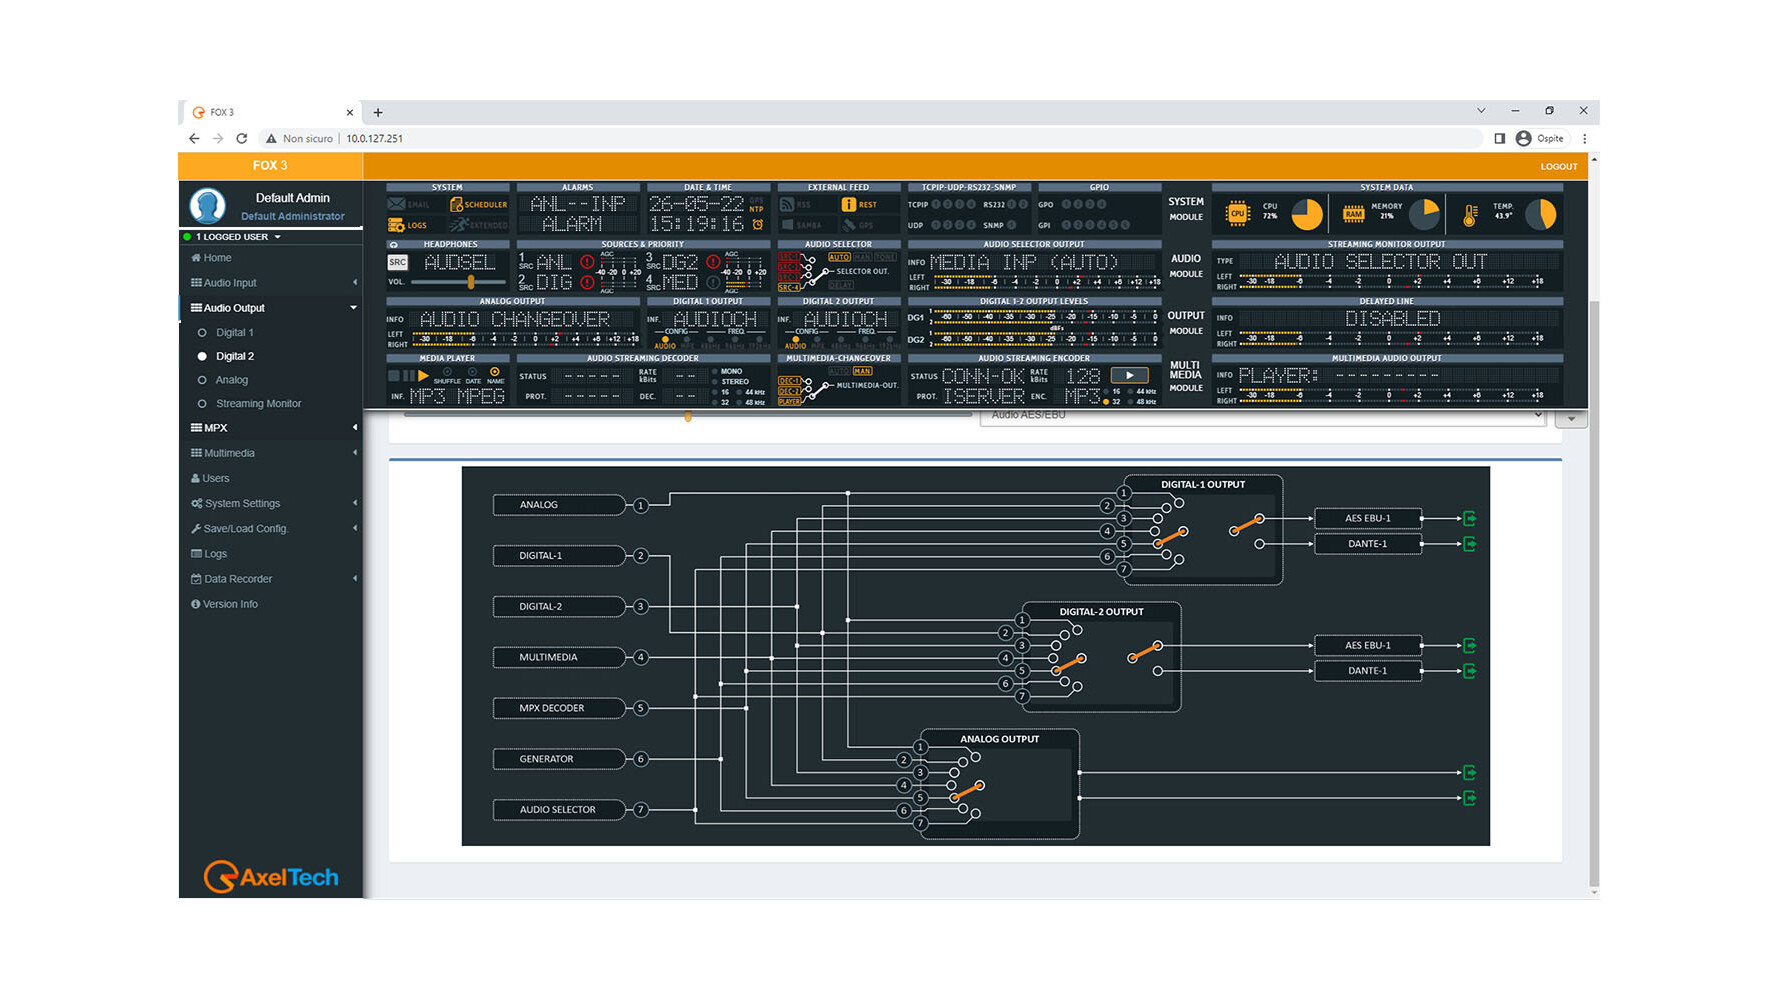Open the Scheduler icon in System panel

coord(457,205)
